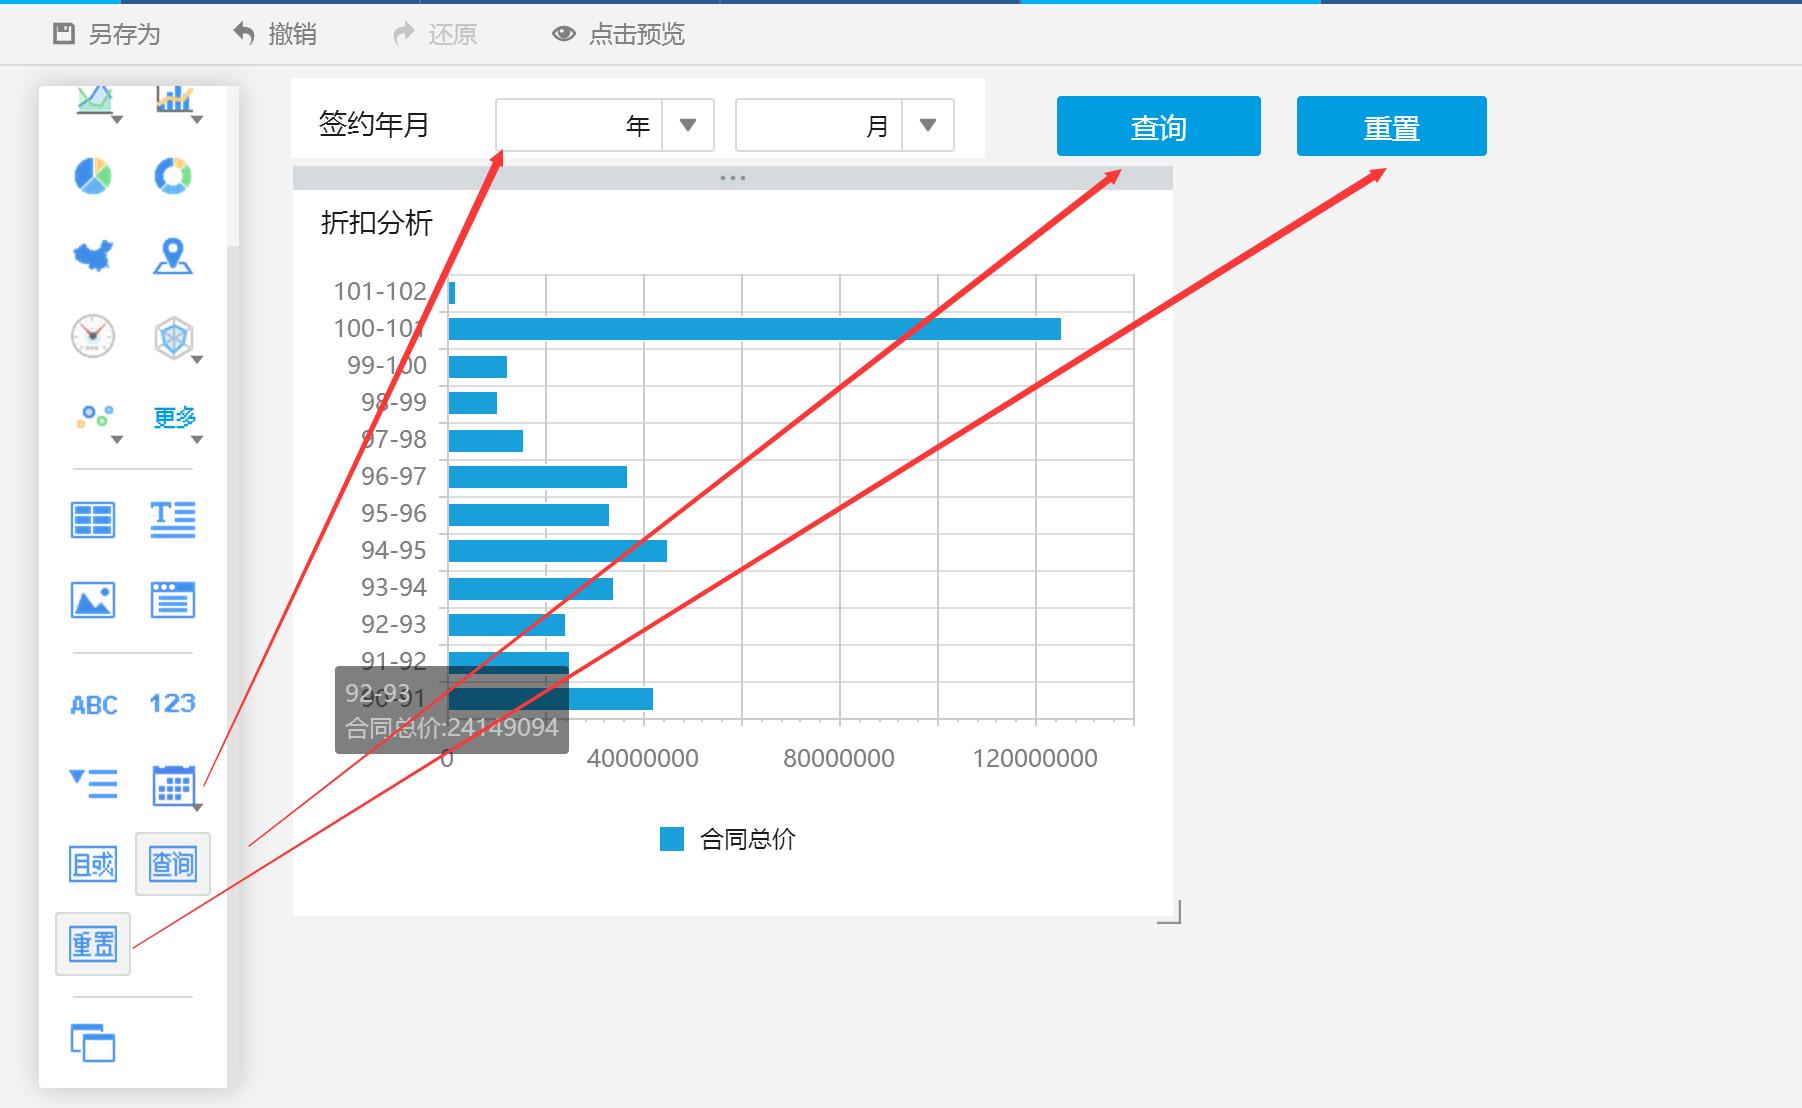Select the ABC text component icon
1802x1108 pixels.
[92, 704]
